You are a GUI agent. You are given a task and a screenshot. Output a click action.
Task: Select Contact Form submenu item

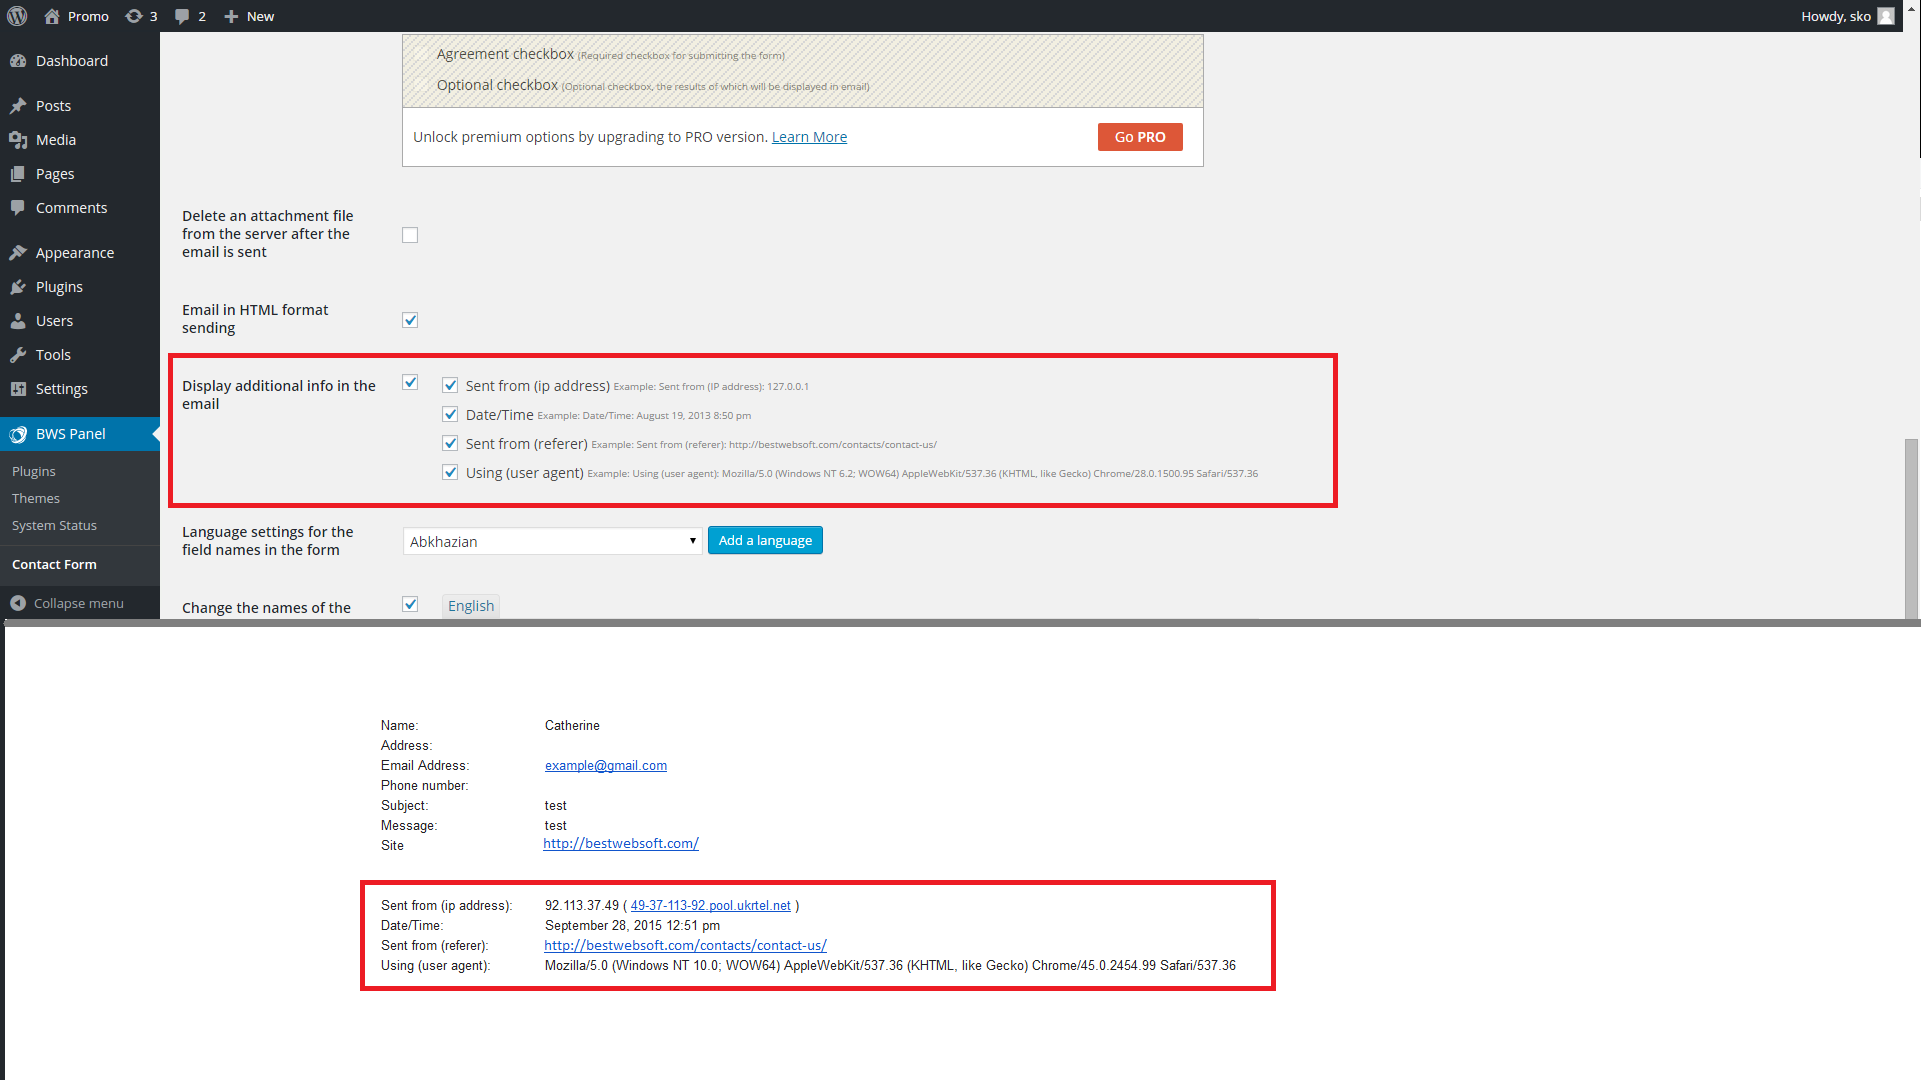click(54, 564)
